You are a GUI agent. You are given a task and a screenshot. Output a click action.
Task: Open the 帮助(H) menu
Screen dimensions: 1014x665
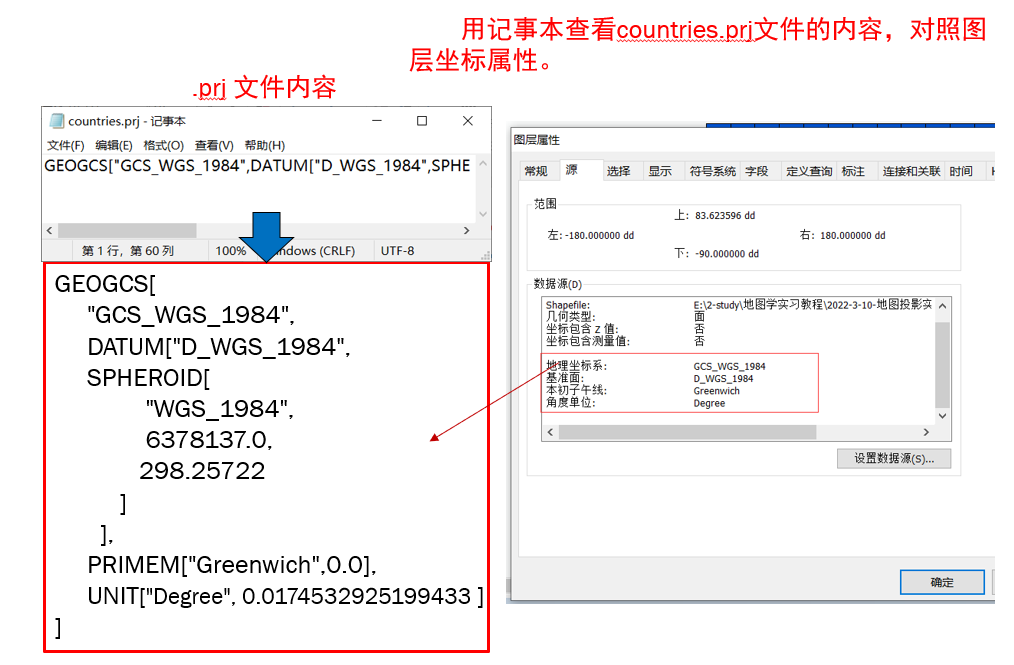[264, 145]
